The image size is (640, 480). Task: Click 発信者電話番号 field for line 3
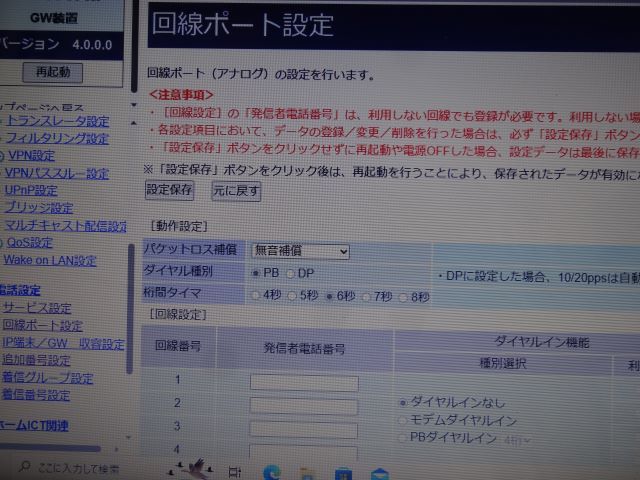(304, 430)
